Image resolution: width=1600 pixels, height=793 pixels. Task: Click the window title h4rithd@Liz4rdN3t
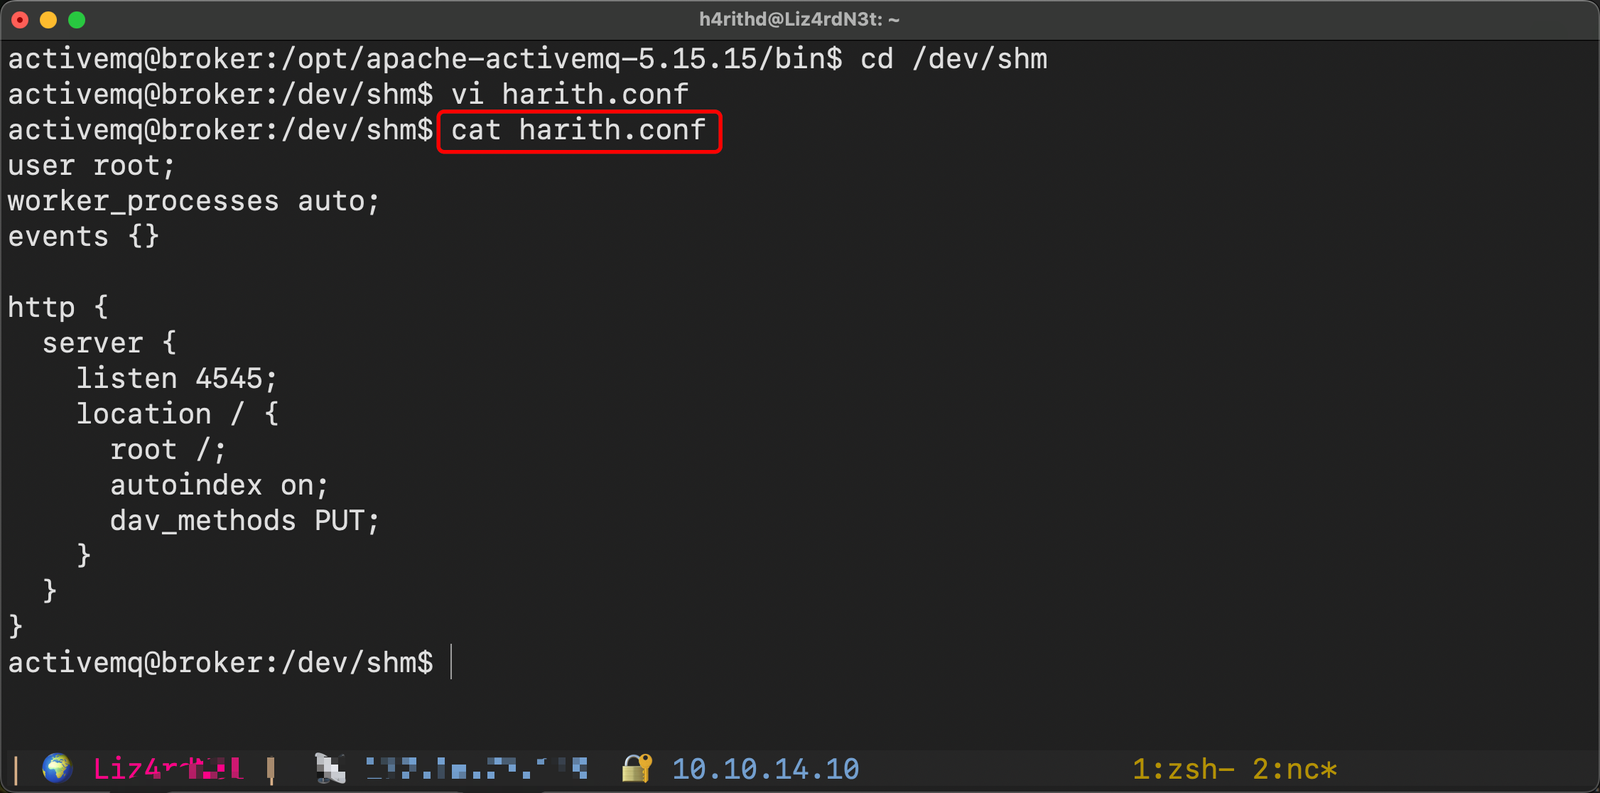799,19
